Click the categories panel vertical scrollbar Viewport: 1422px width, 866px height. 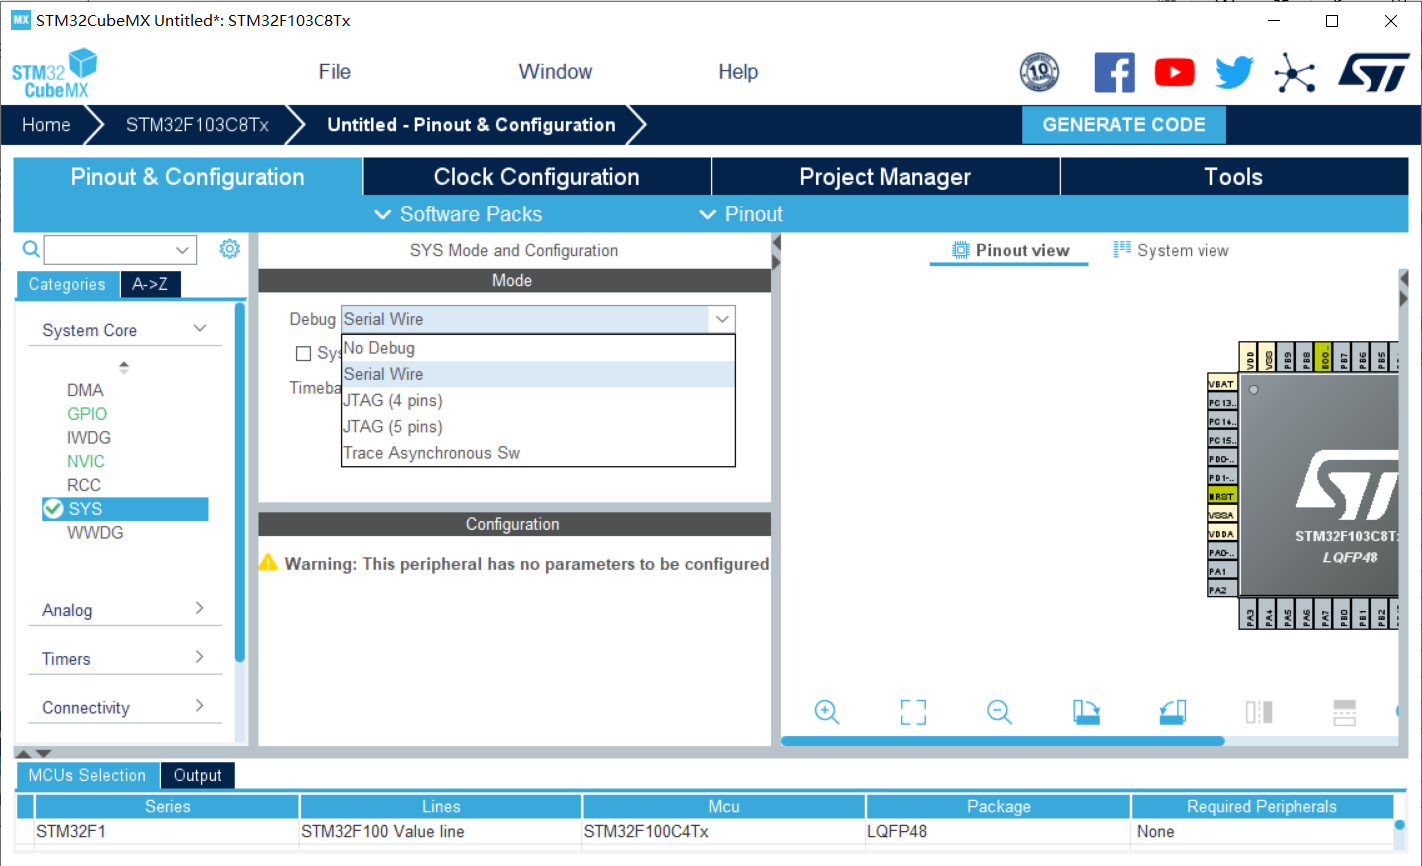coord(240,482)
